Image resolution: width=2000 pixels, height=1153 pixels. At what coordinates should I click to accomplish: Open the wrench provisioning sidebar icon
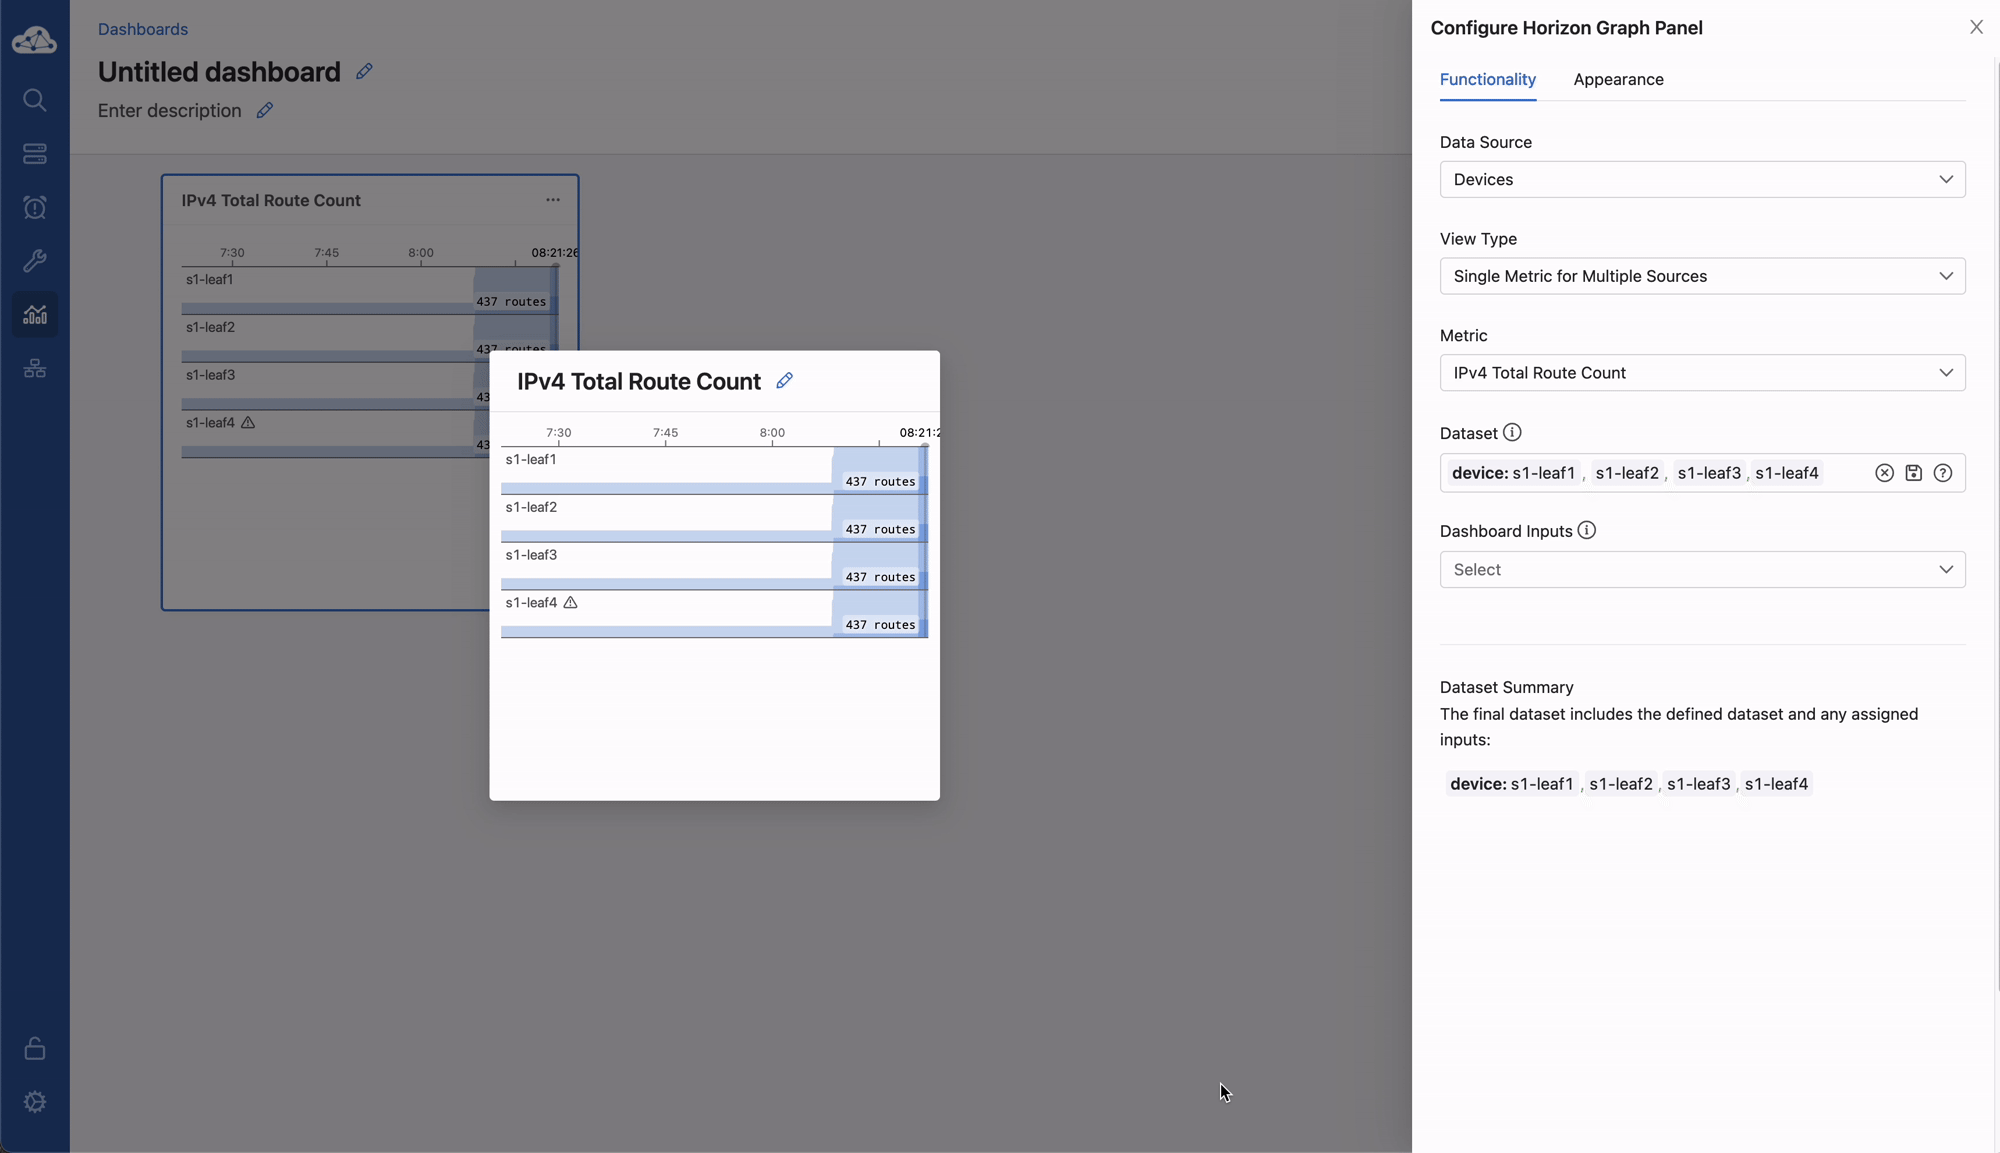click(x=35, y=261)
